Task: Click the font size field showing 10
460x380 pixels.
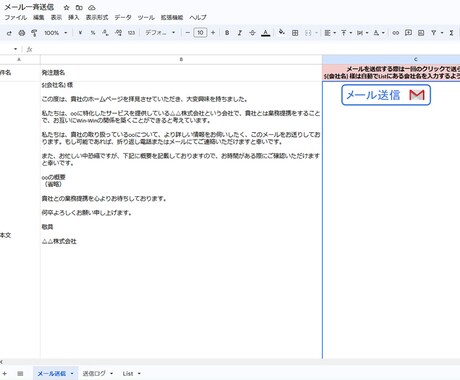Action: [200, 33]
